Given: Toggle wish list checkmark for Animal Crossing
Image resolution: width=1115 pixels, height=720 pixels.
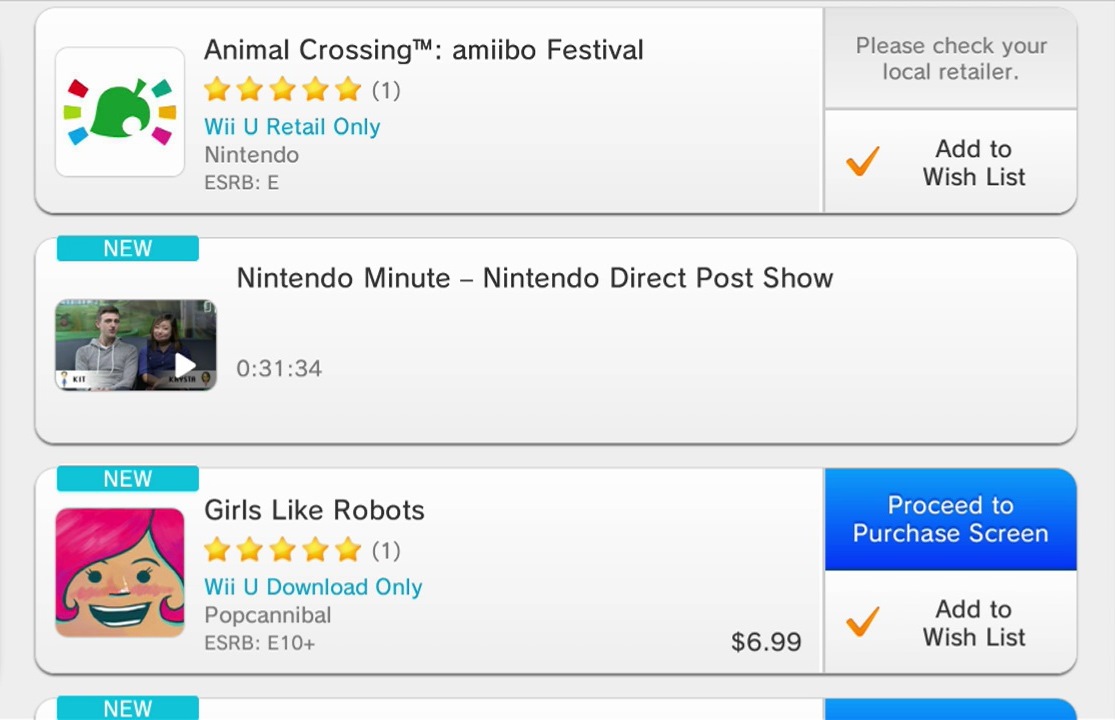Looking at the screenshot, I should tap(862, 162).
